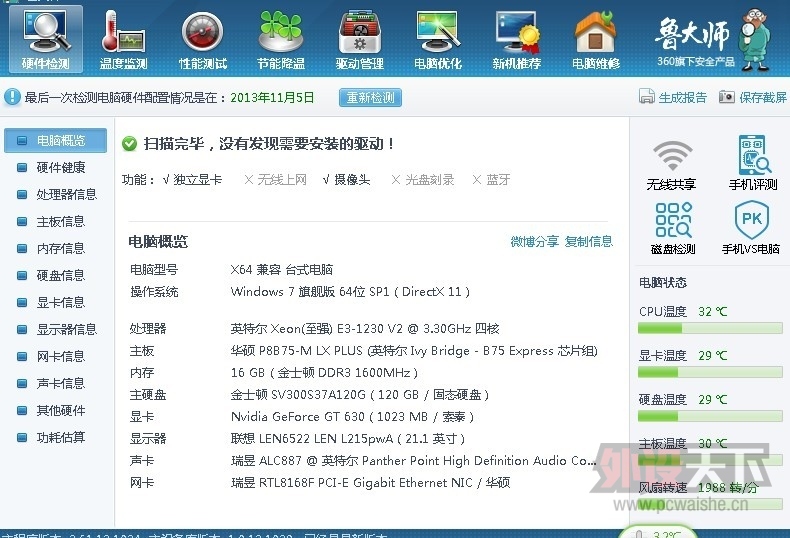Open the 硬件检测 hardware detection tool
The width and height of the screenshot is (790, 538).
45,39
